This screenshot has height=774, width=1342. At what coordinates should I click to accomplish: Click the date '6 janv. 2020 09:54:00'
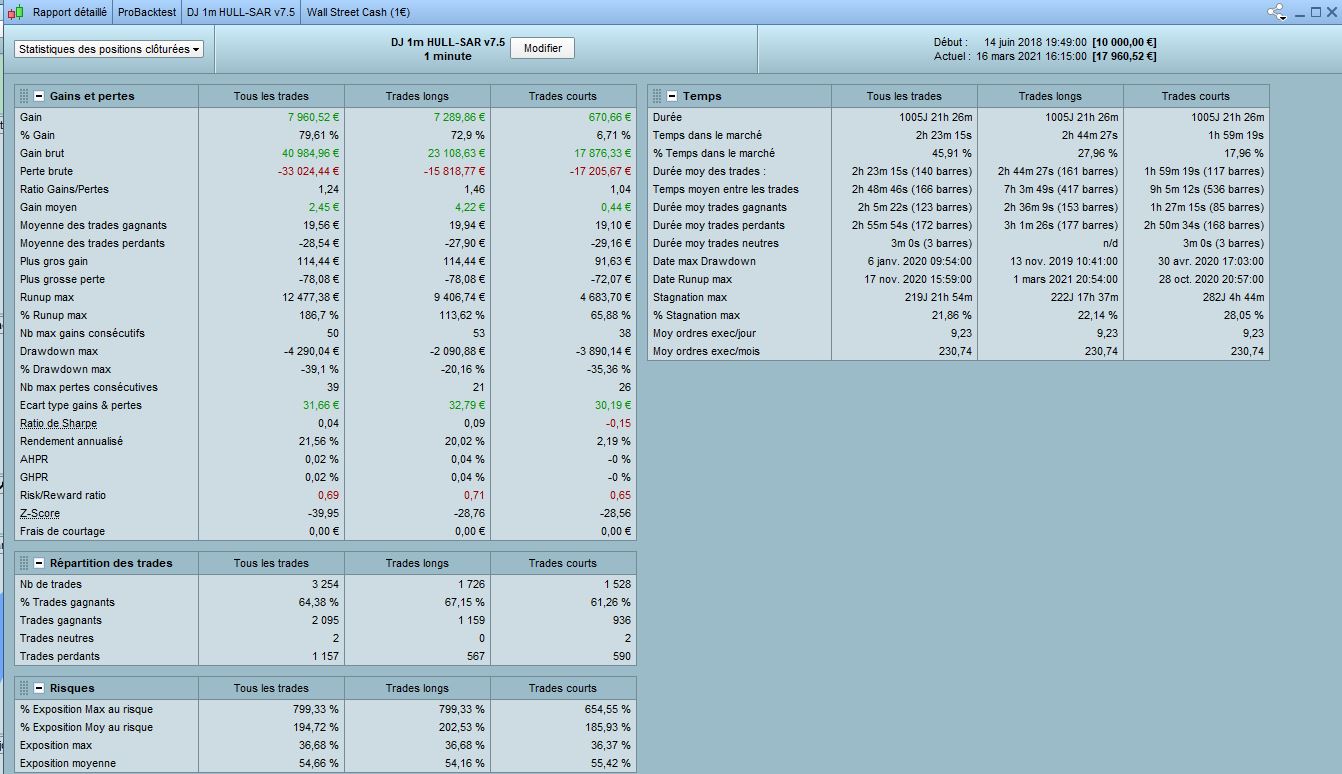[920, 261]
